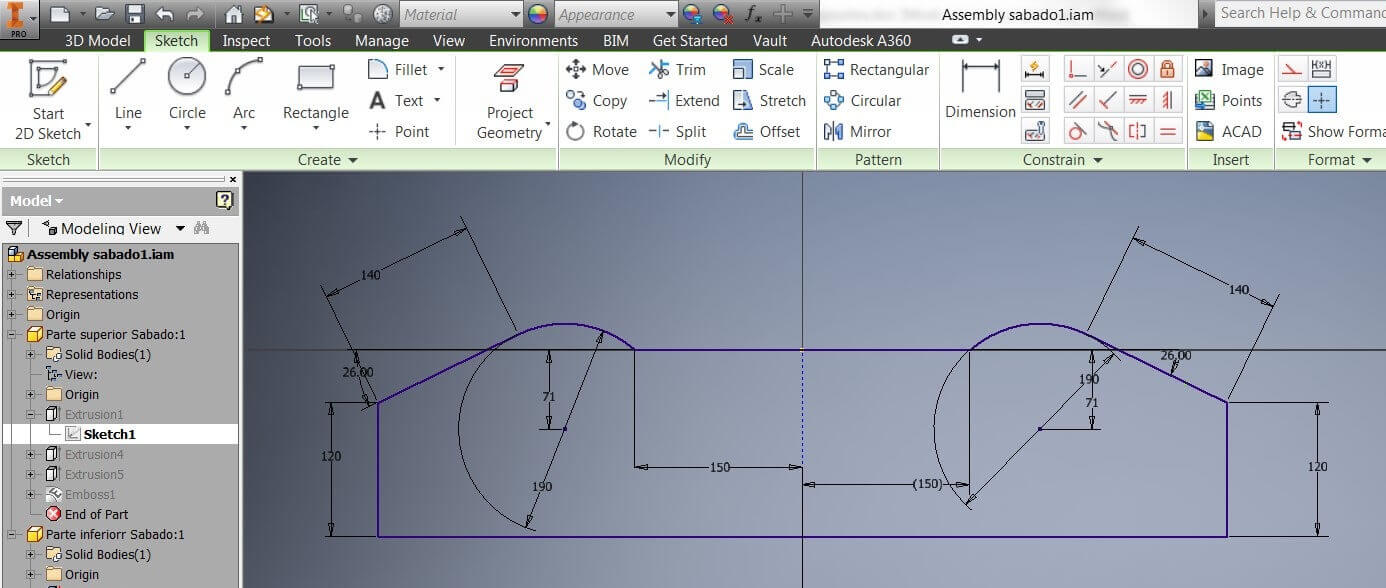Open the Manage tab

382,40
